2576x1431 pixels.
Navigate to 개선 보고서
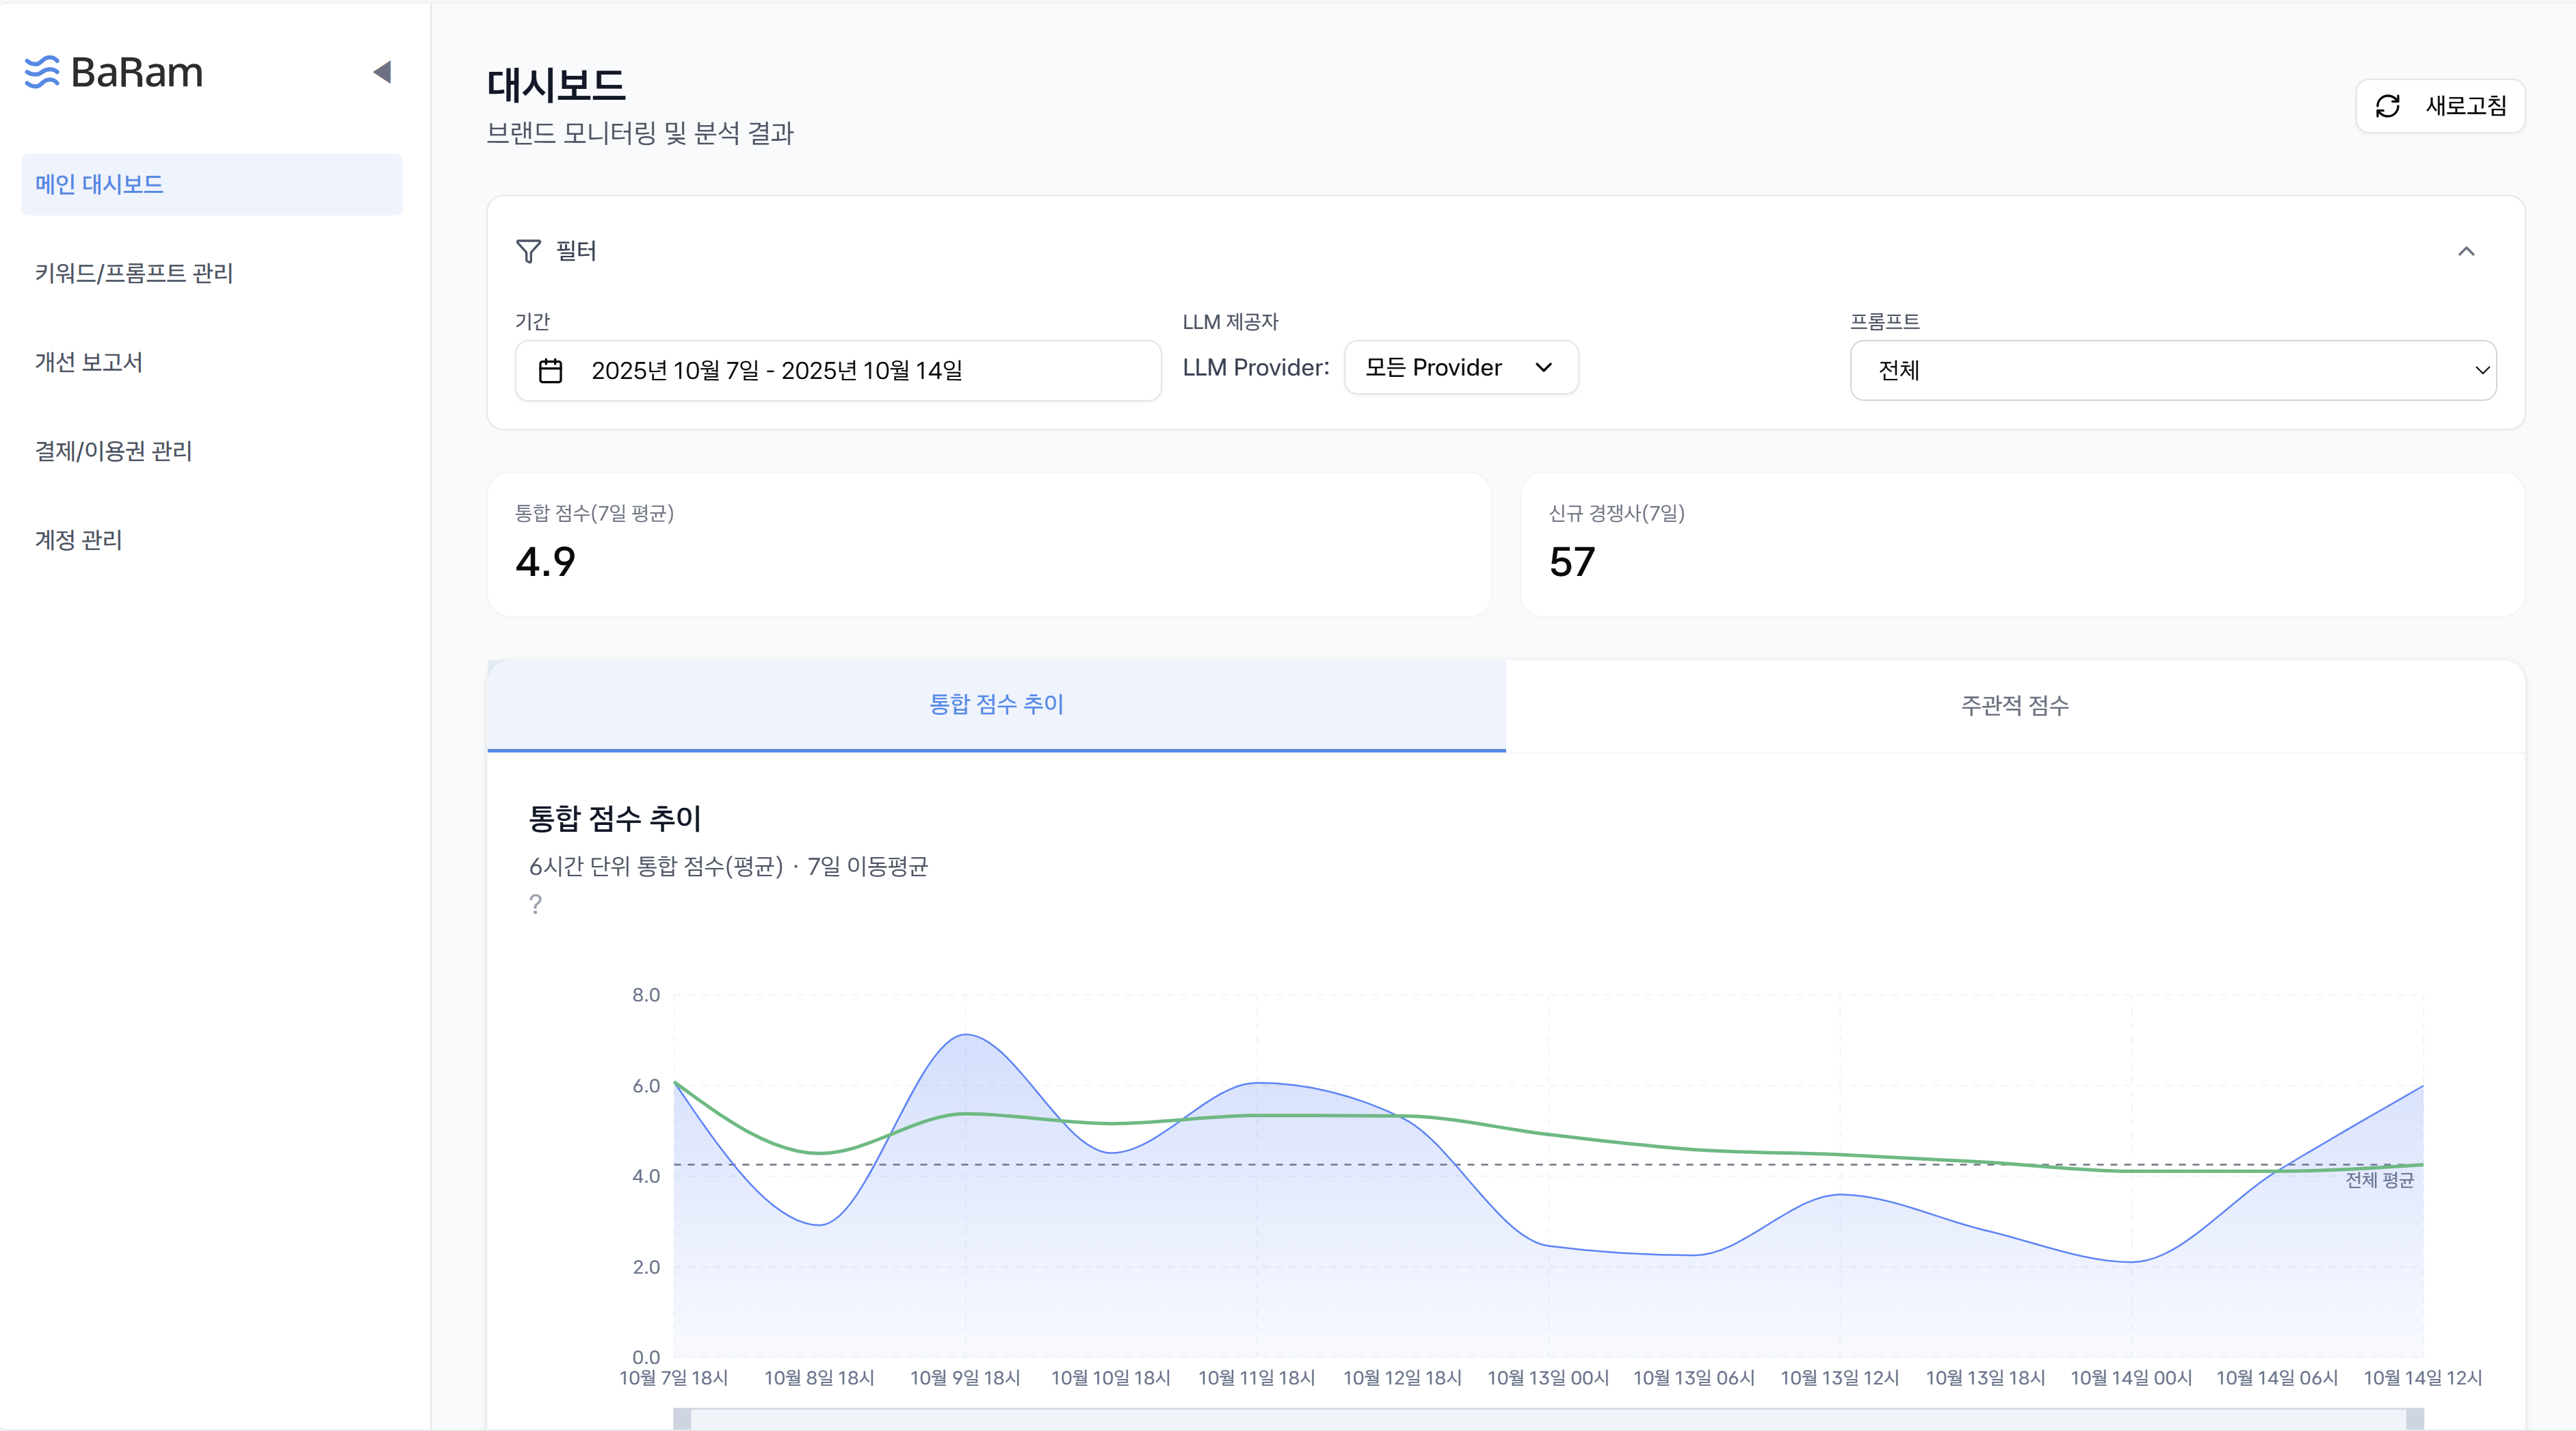[x=88, y=362]
